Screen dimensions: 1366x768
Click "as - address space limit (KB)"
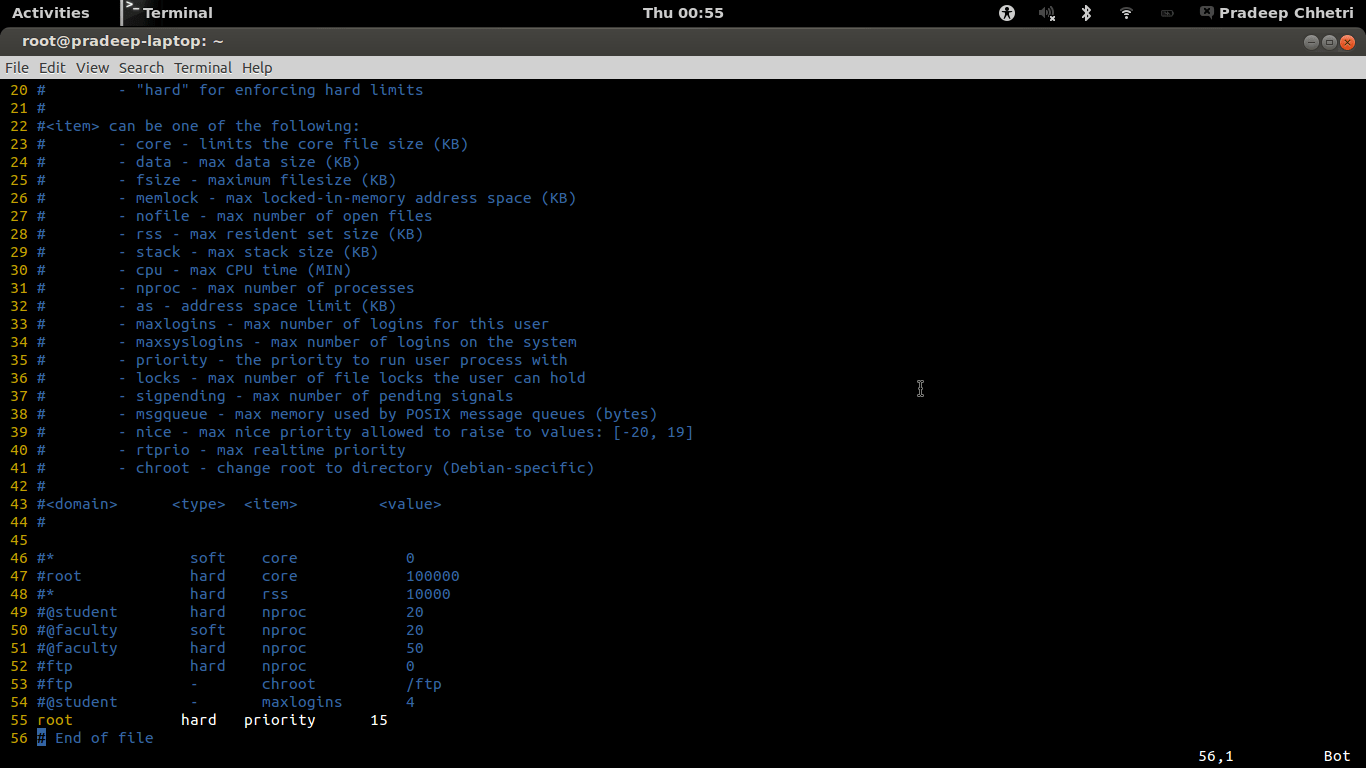click(266, 306)
